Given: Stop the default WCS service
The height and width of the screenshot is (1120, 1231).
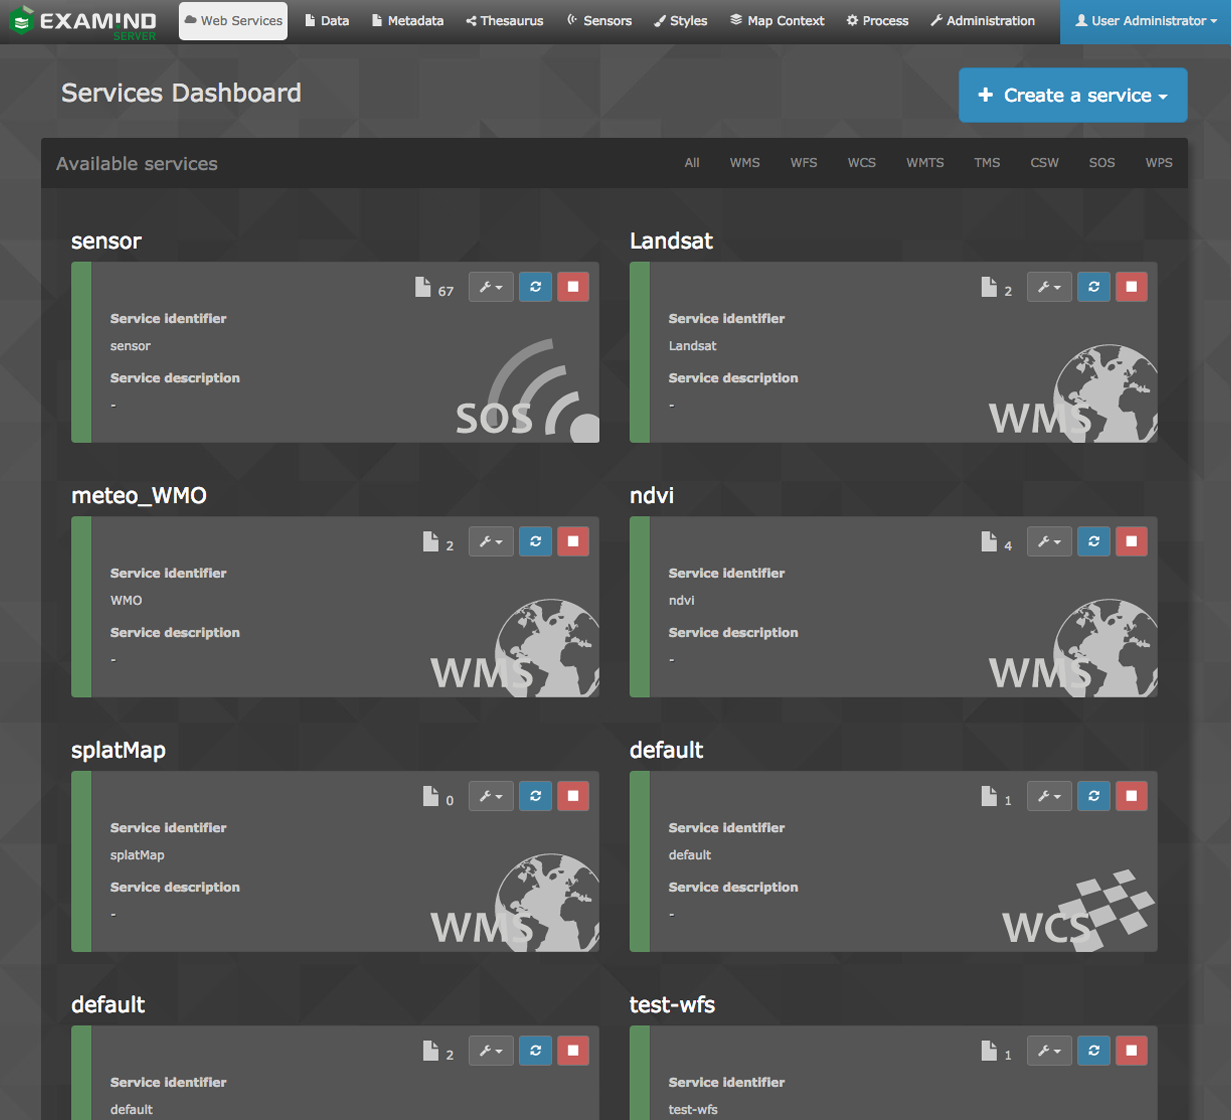Looking at the screenshot, I should click(1131, 796).
